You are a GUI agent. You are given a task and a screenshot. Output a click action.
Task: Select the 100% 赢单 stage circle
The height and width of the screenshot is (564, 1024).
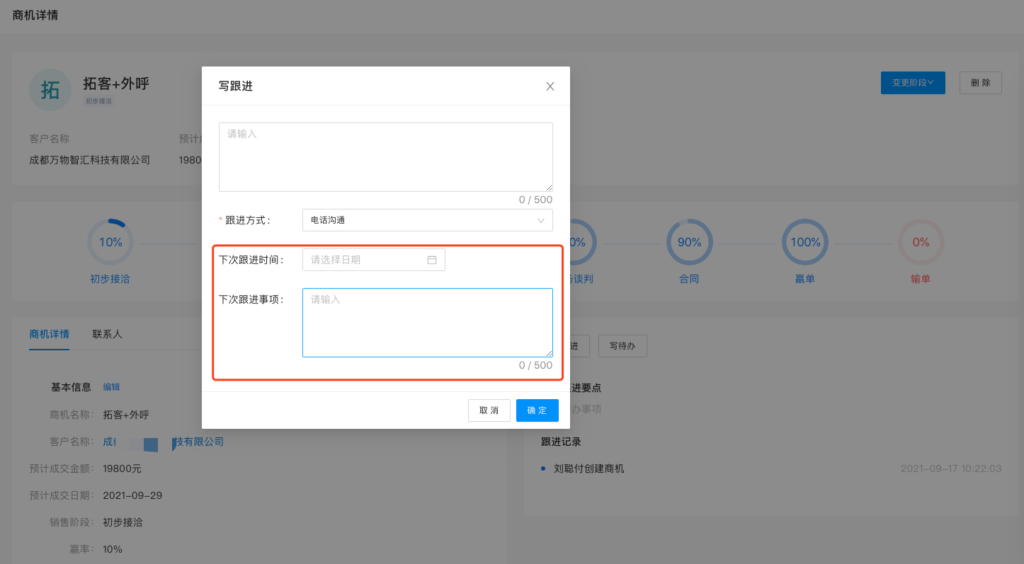pos(805,242)
